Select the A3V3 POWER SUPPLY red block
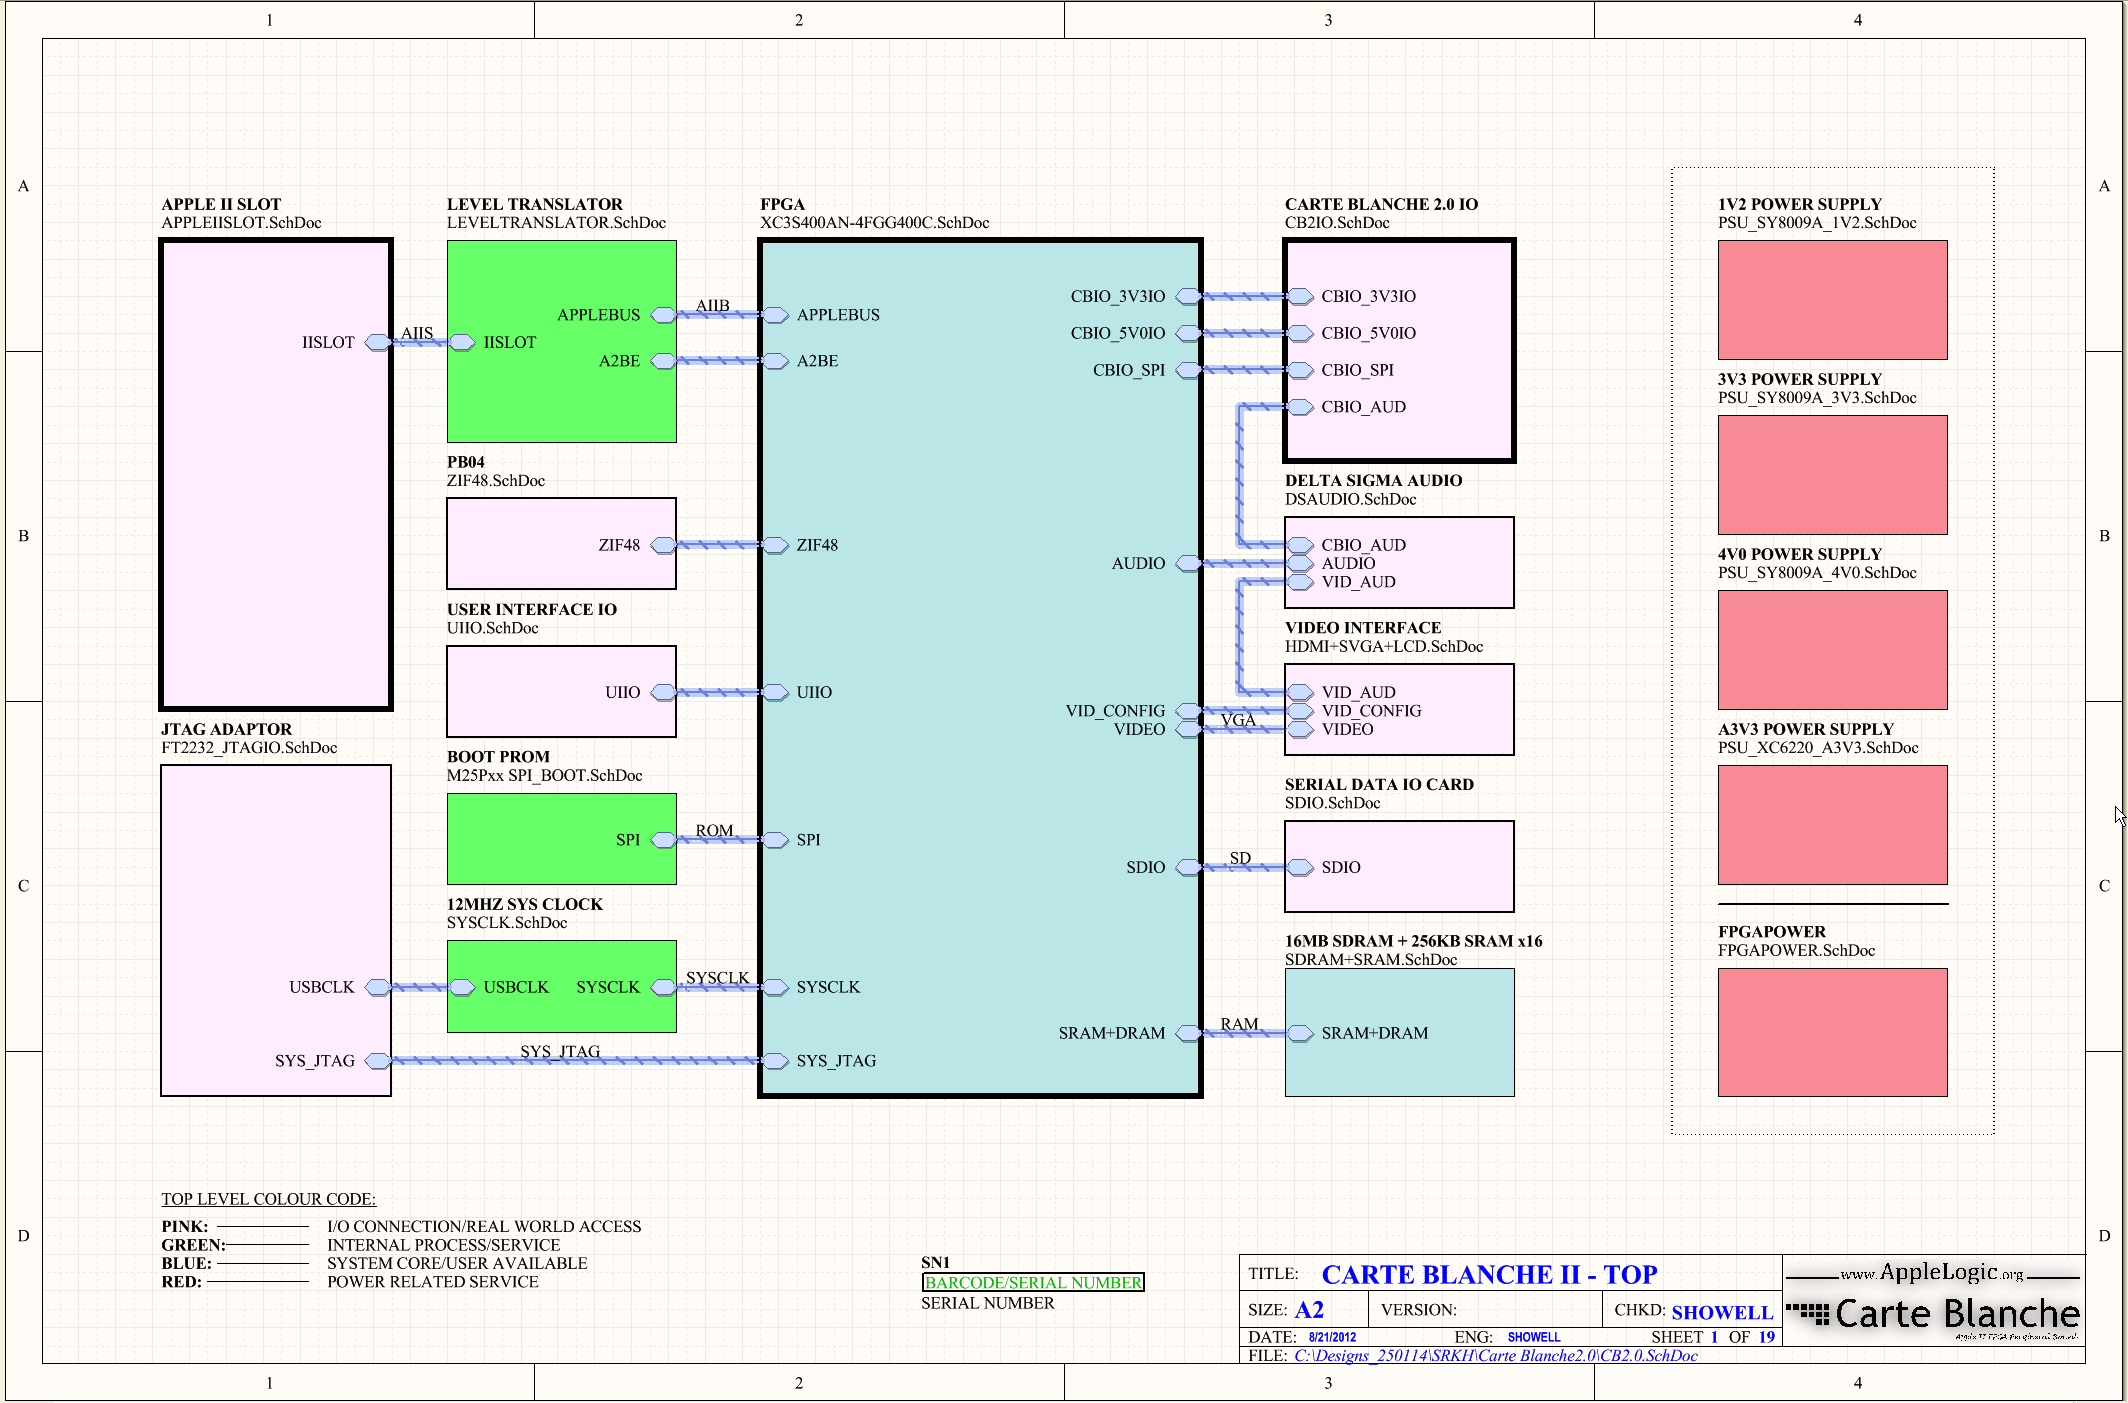2128x1403 pixels. (x=1832, y=825)
